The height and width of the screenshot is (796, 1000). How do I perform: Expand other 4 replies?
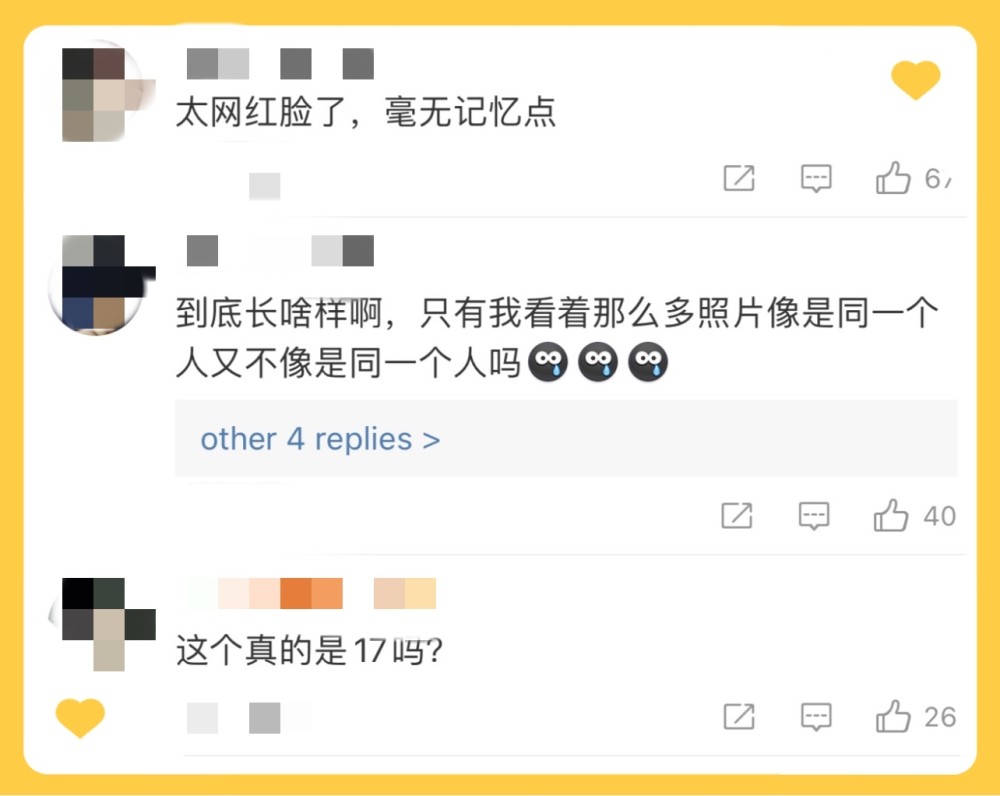click(320, 439)
